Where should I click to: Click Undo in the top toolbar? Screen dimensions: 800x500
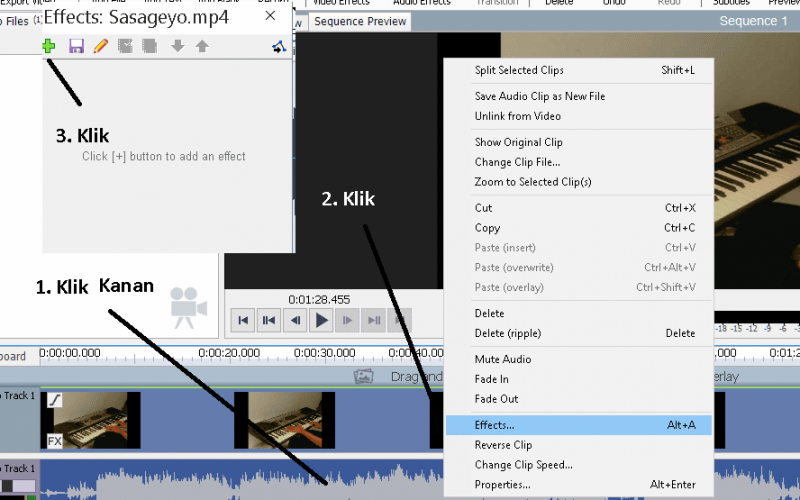tap(614, 3)
